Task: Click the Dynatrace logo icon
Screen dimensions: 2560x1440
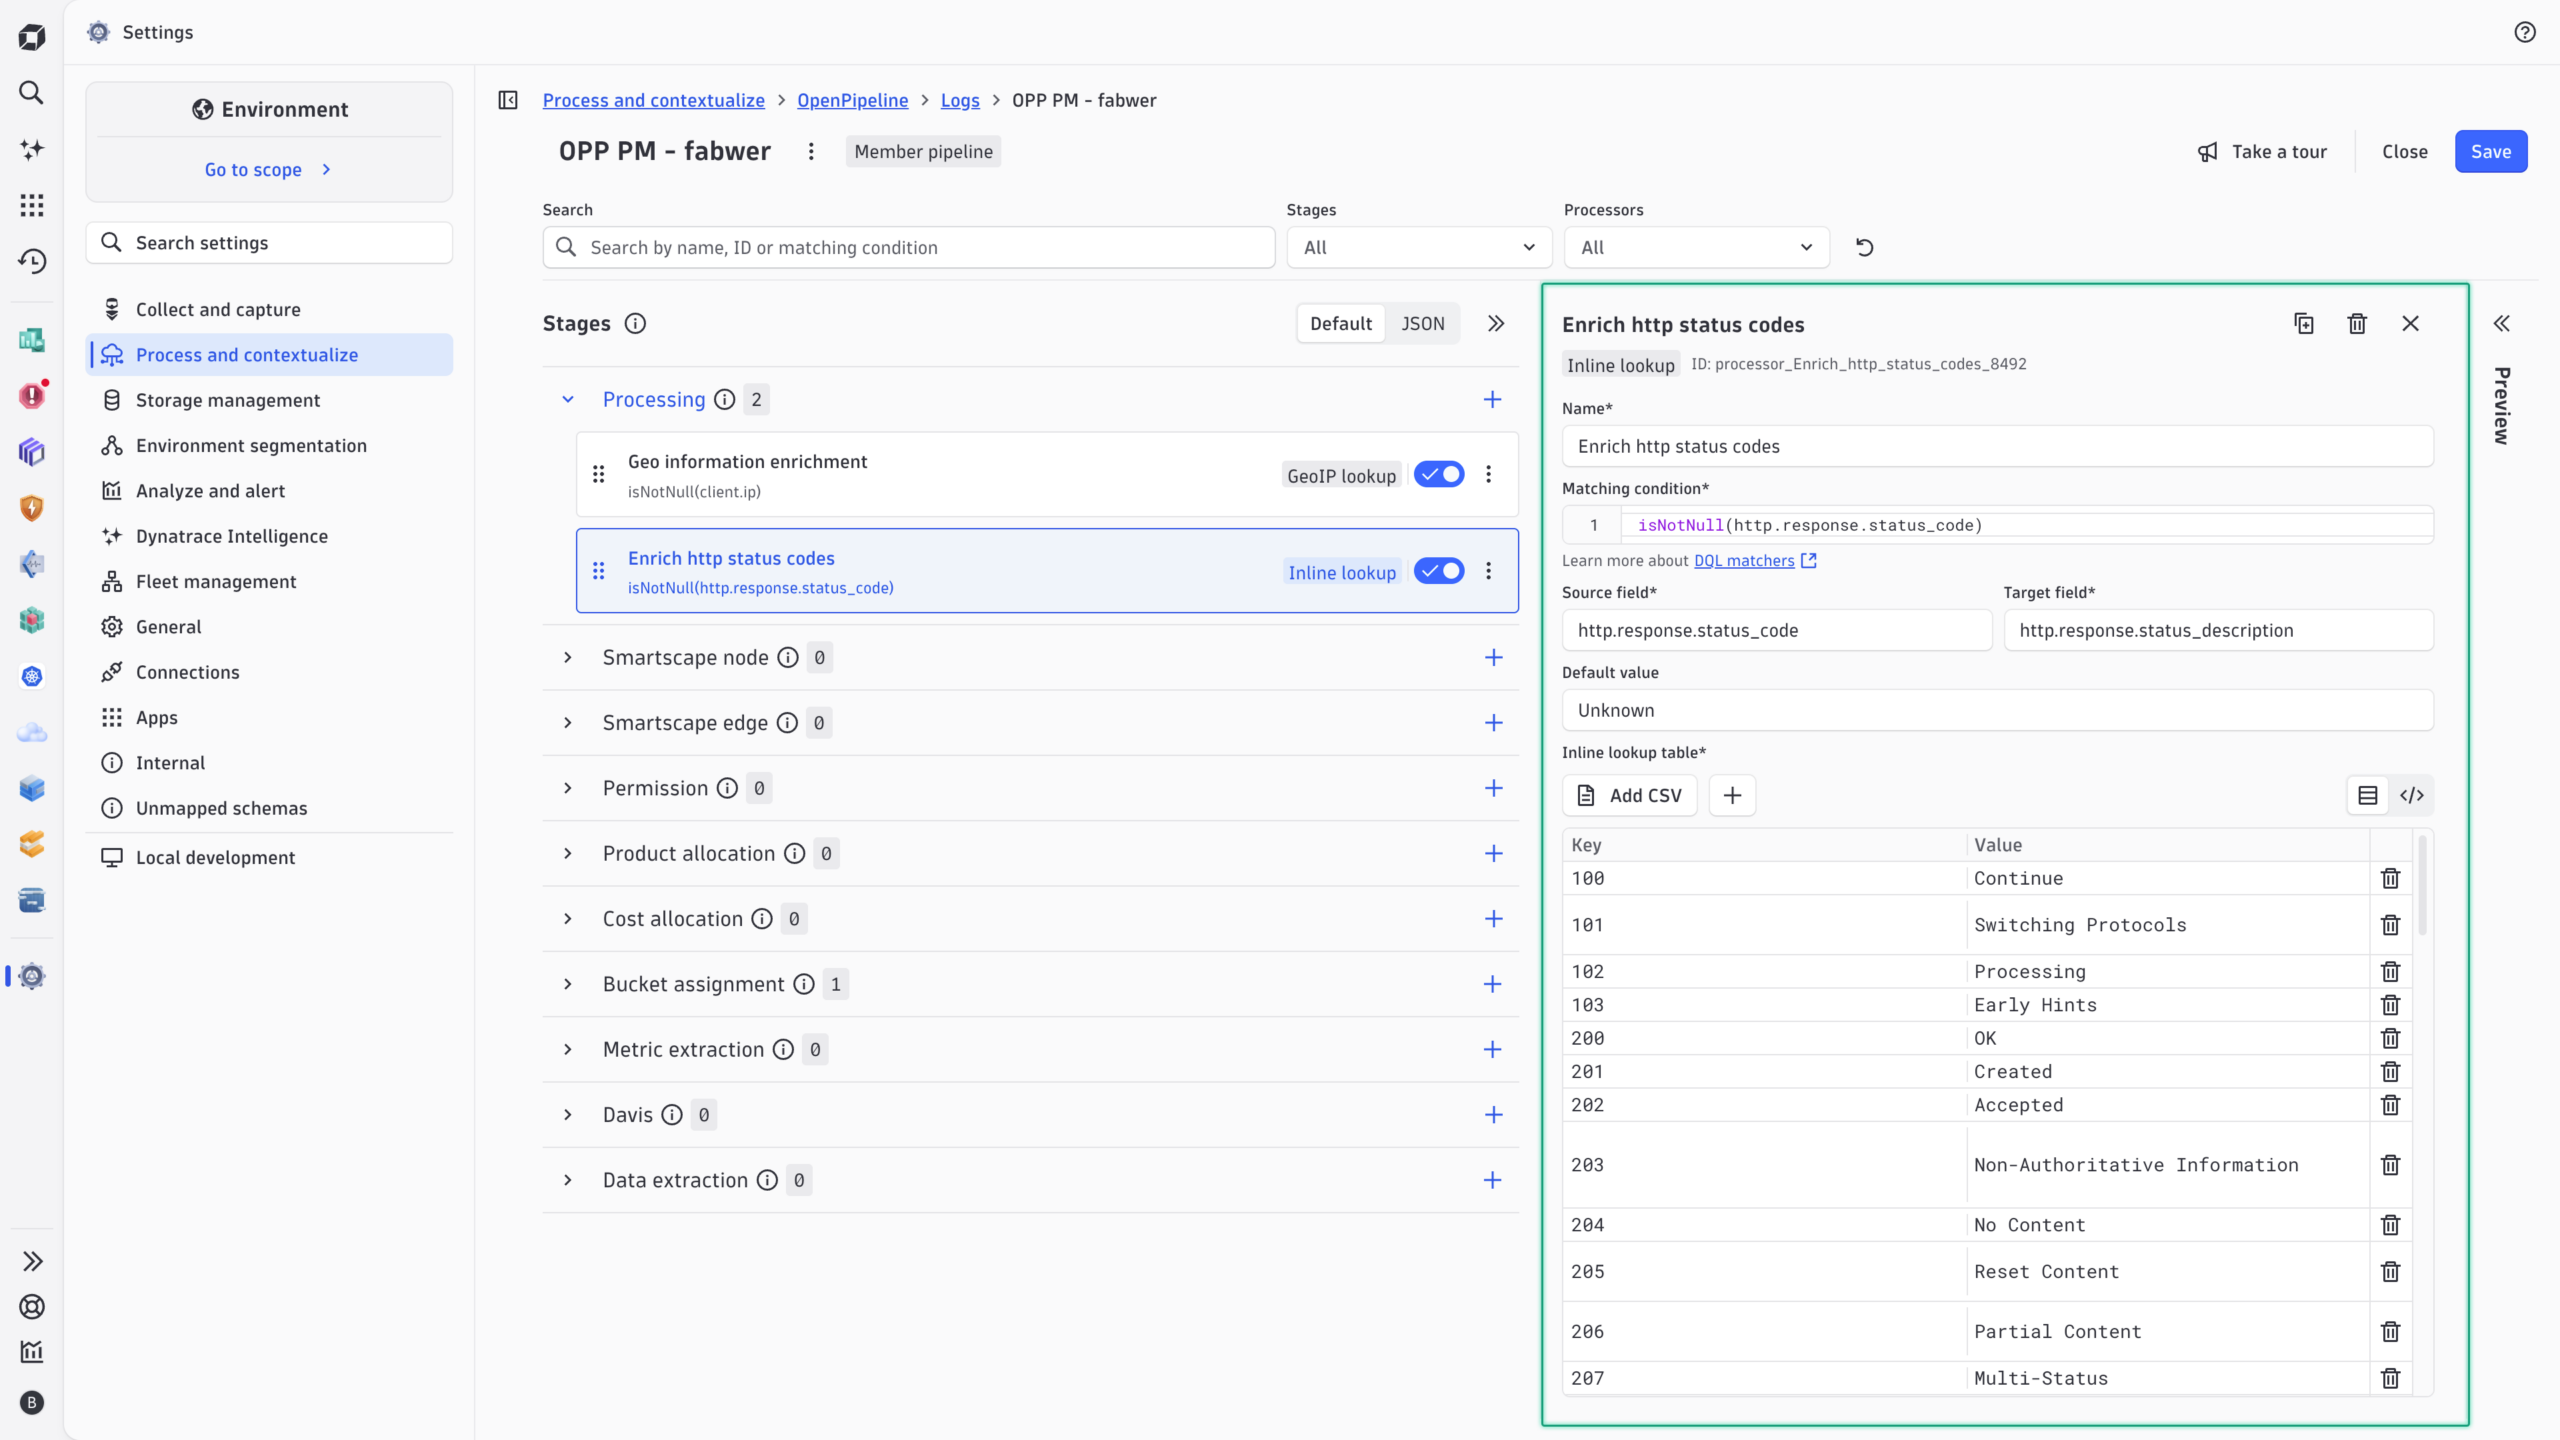Action: 32,37
